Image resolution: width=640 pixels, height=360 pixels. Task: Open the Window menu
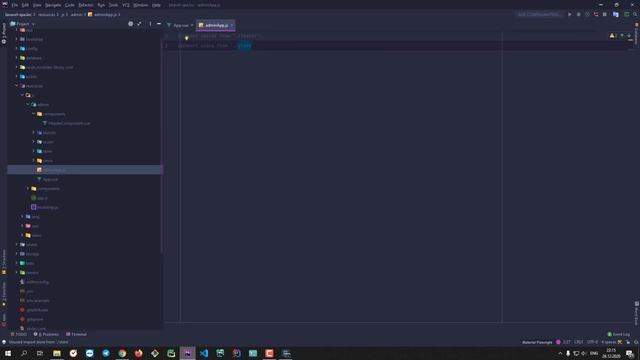[141, 5]
